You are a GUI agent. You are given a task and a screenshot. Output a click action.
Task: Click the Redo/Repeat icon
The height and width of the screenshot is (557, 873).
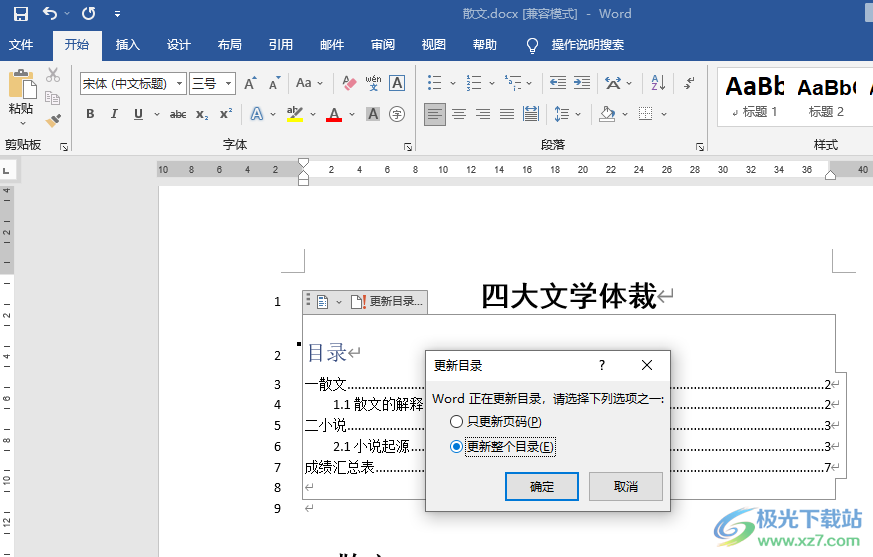coord(89,13)
